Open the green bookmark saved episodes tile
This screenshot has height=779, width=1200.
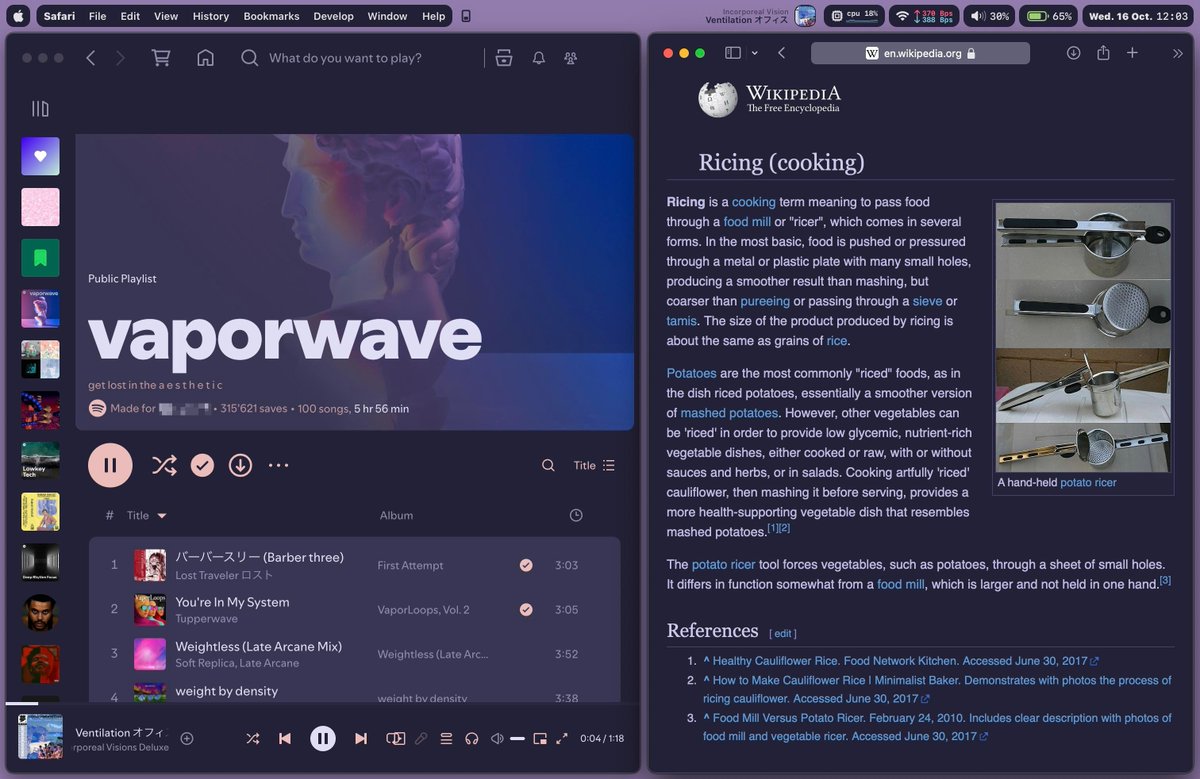pyautogui.click(x=40, y=258)
